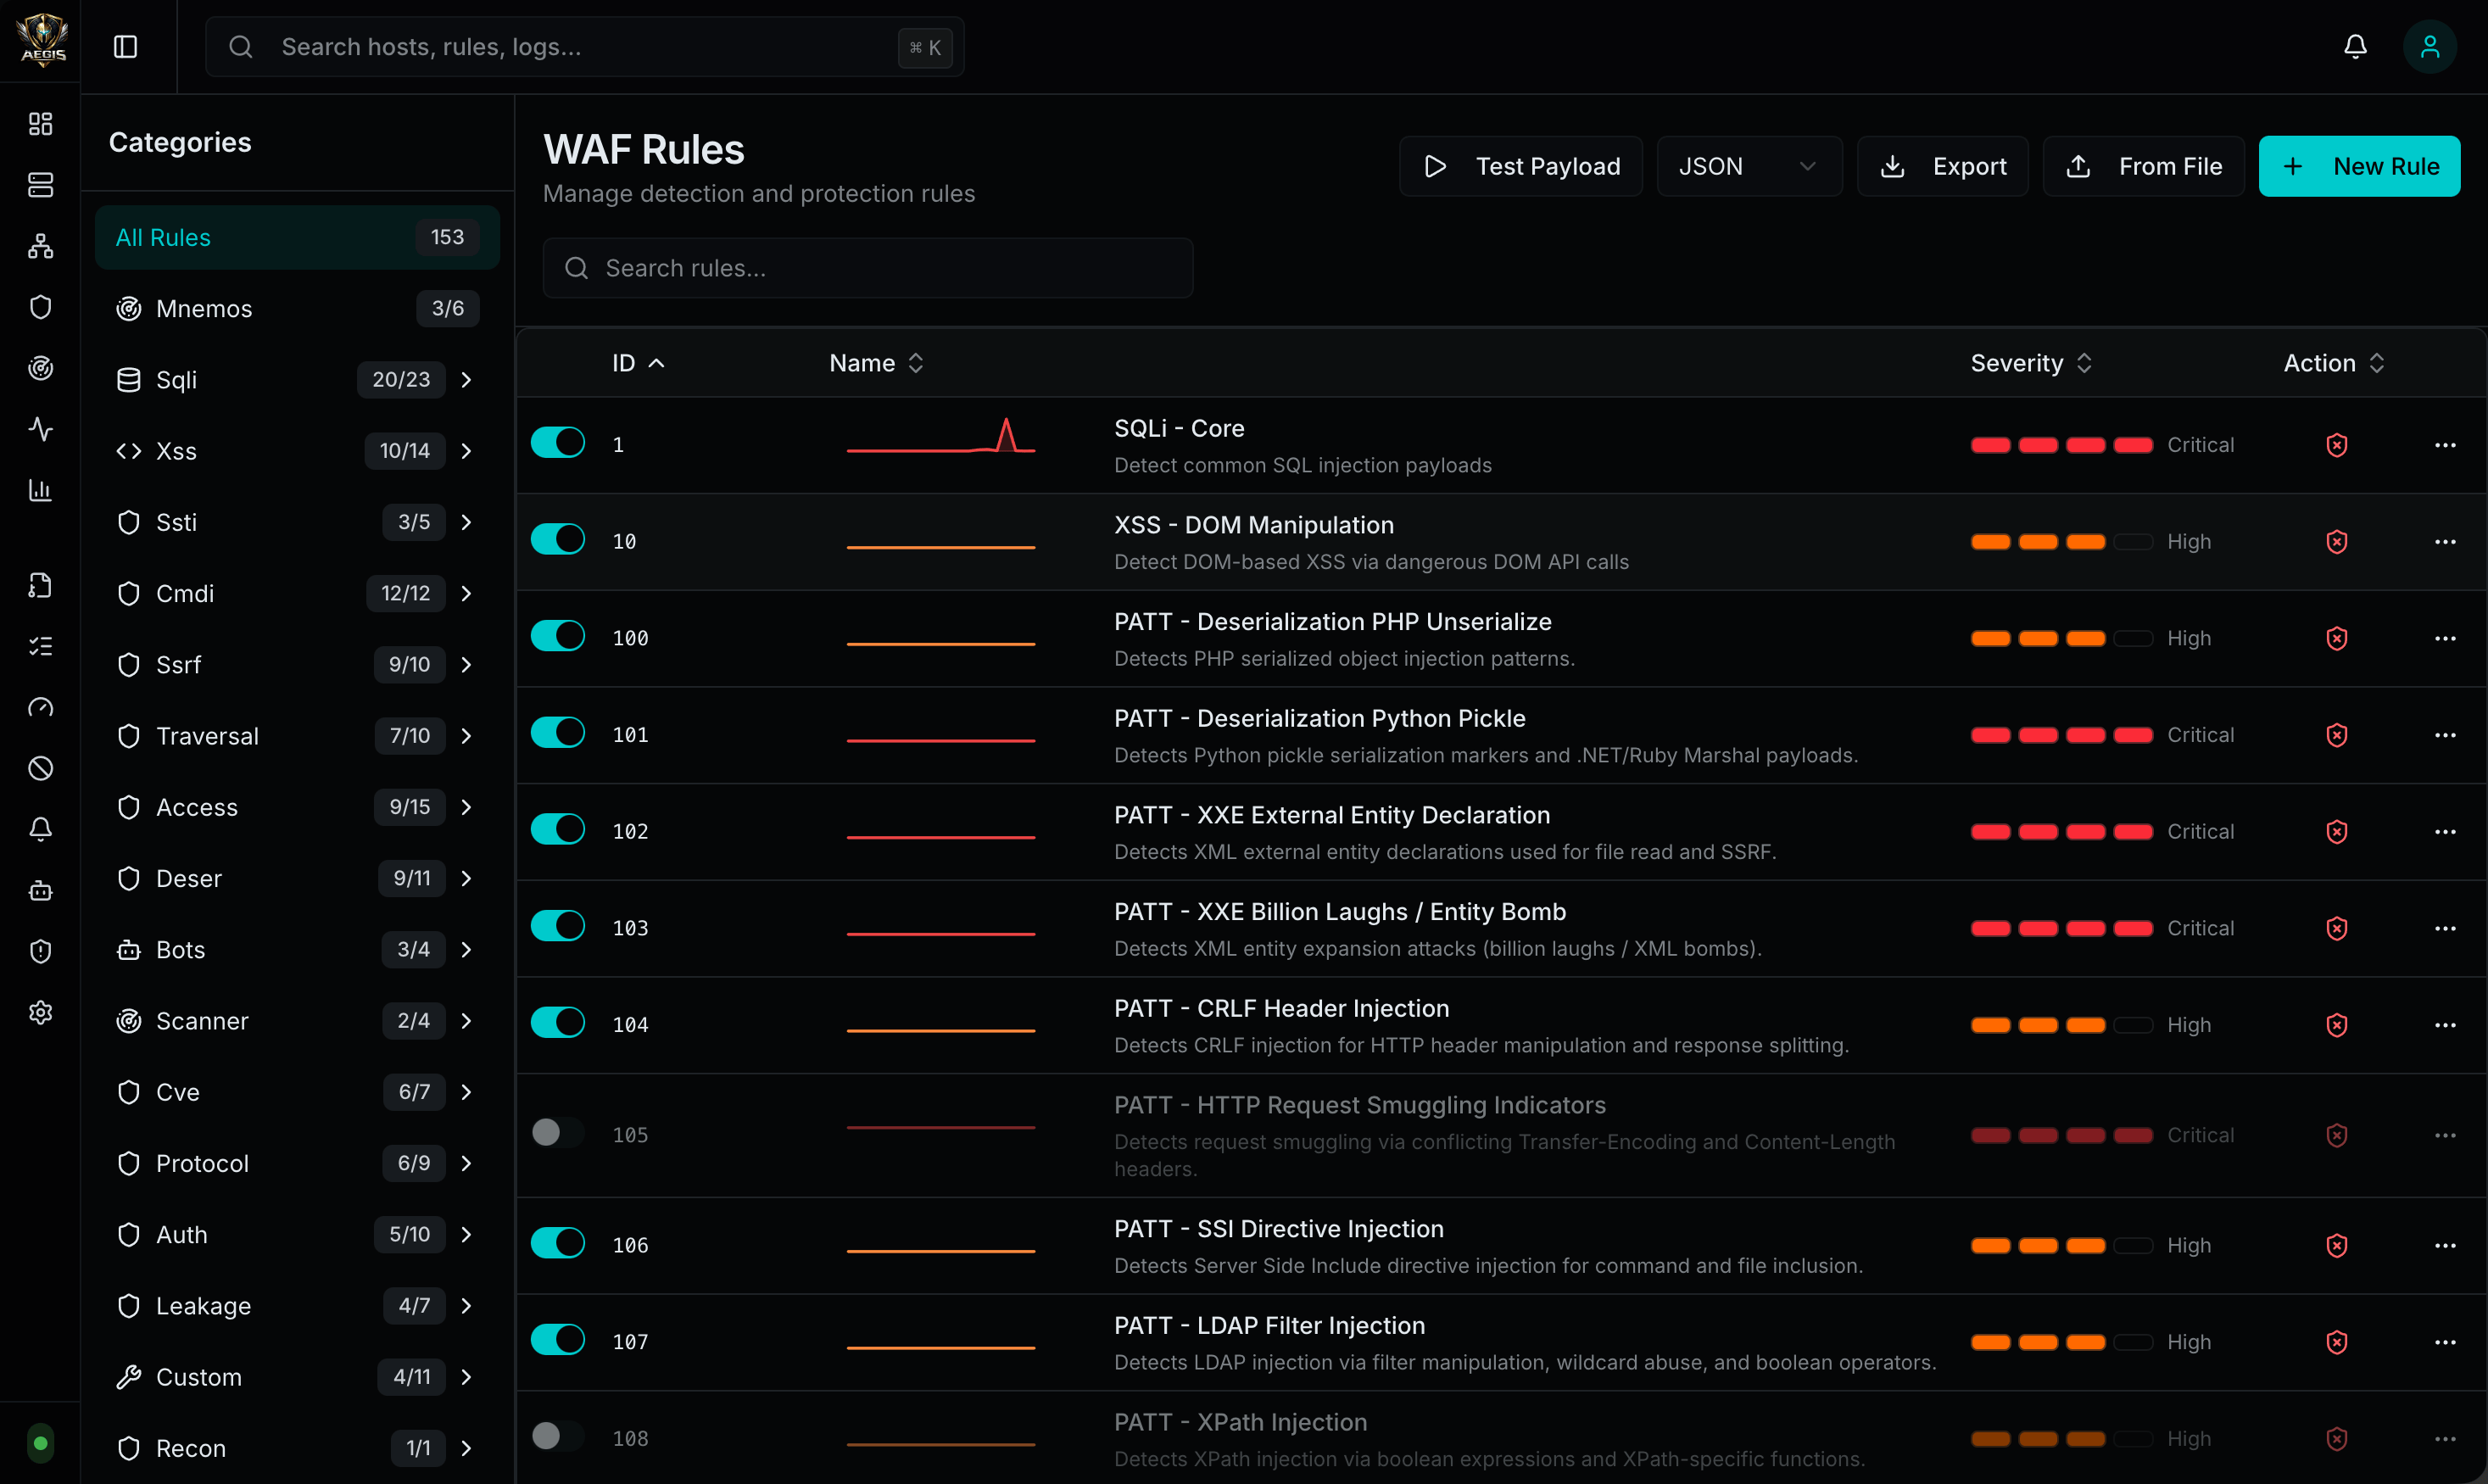Viewport: 2488px width, 1484px height.
Task: Turn off the XSS - DOM Manipulation rule
Action: click(x=557, y=539)
